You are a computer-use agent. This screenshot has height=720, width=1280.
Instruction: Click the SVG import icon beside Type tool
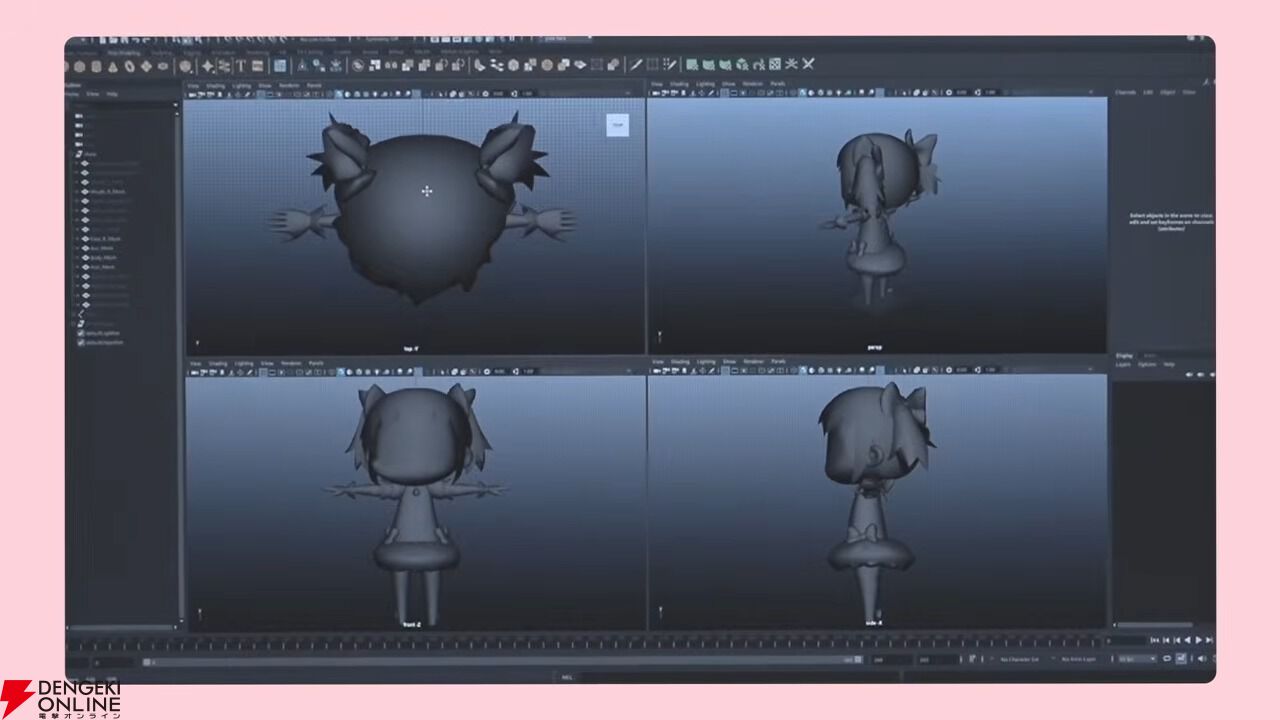257,66
